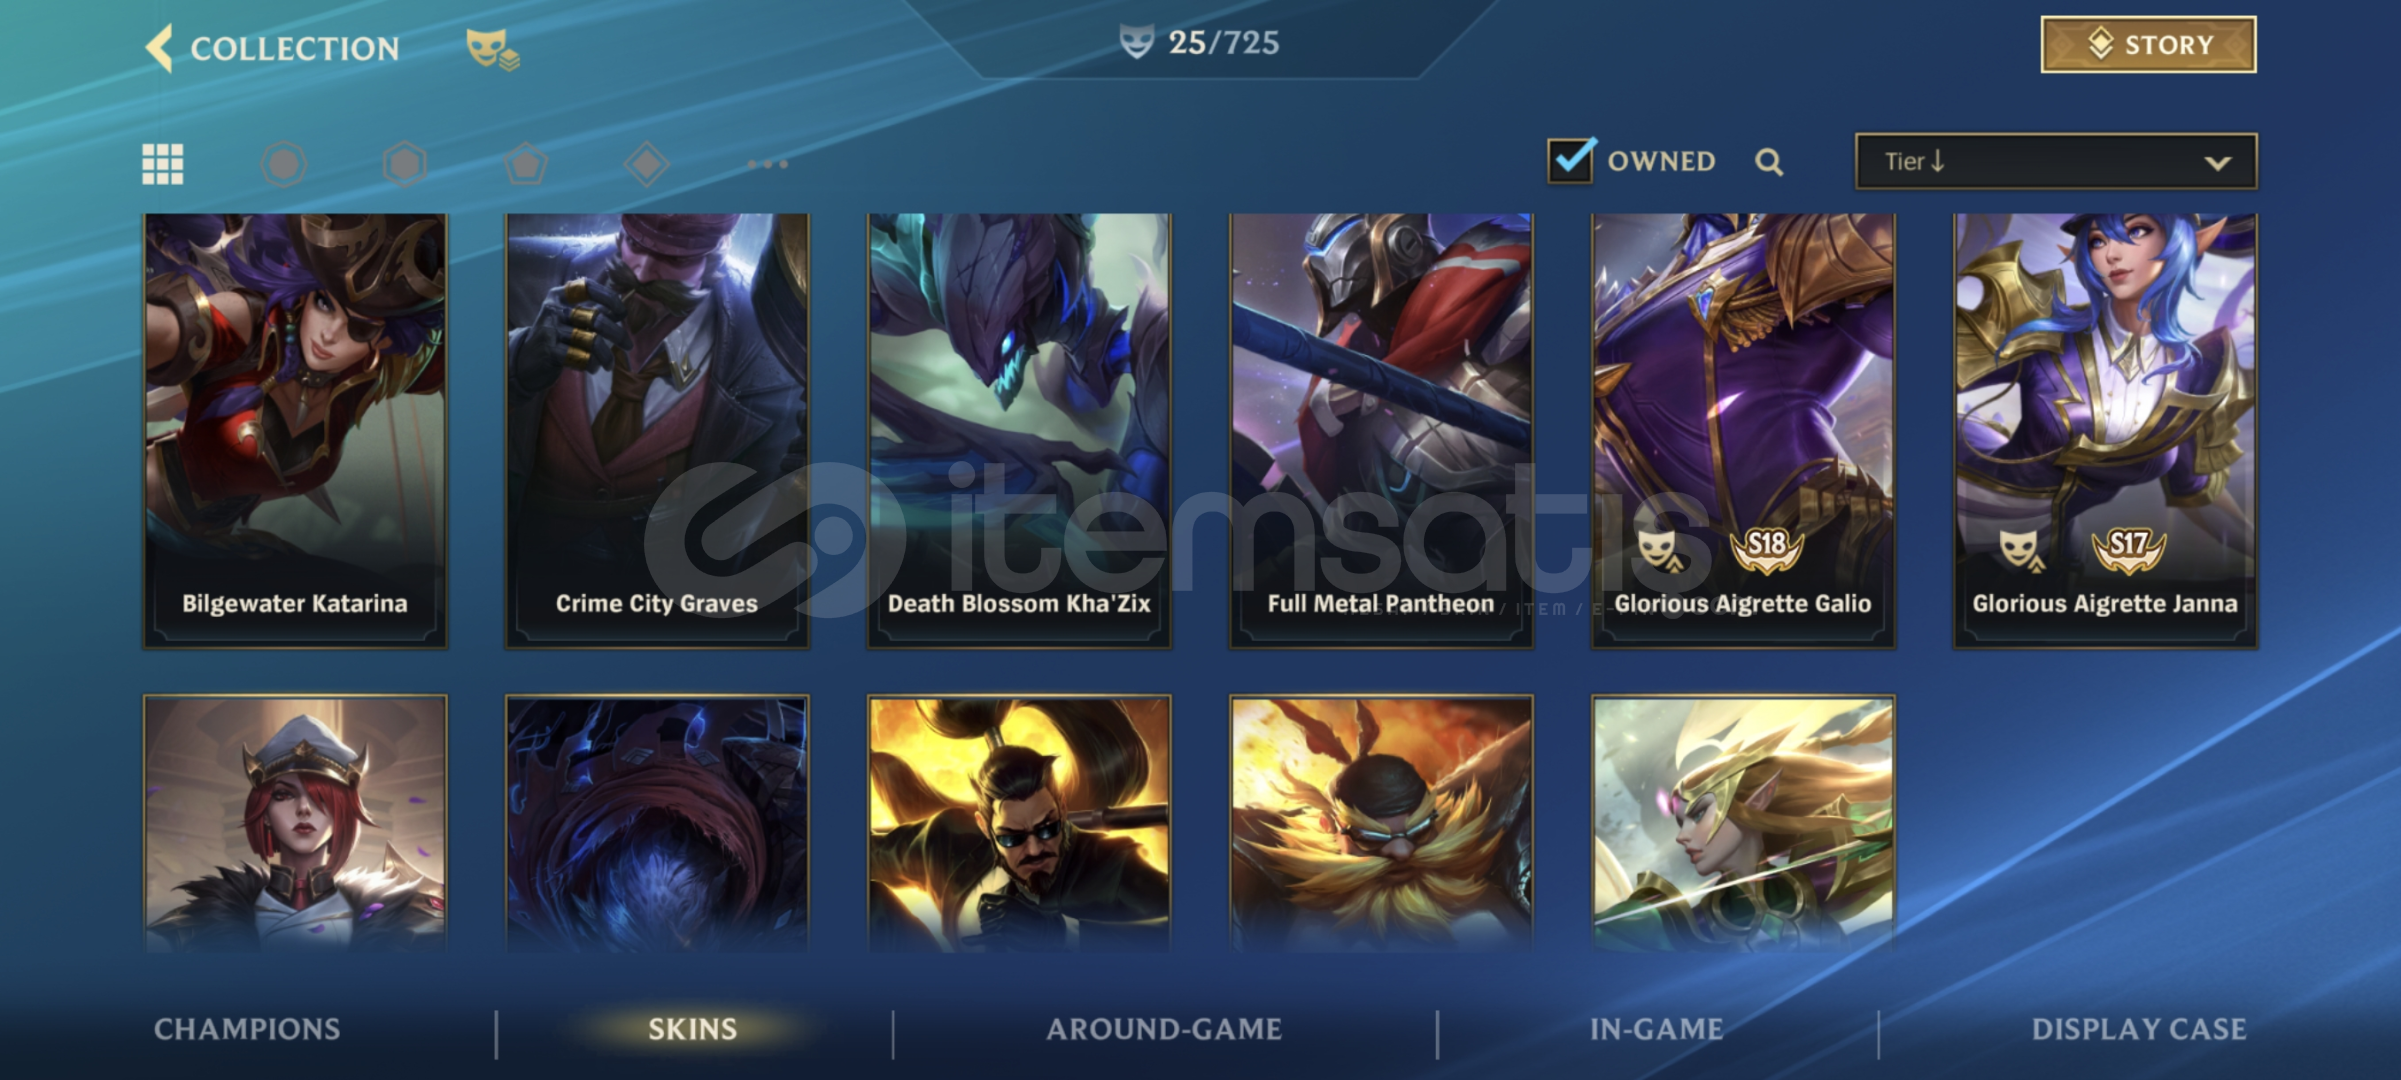Go back using the Collection arrow
Viewport: 2401px width, 1080px height.
[160, 48]
